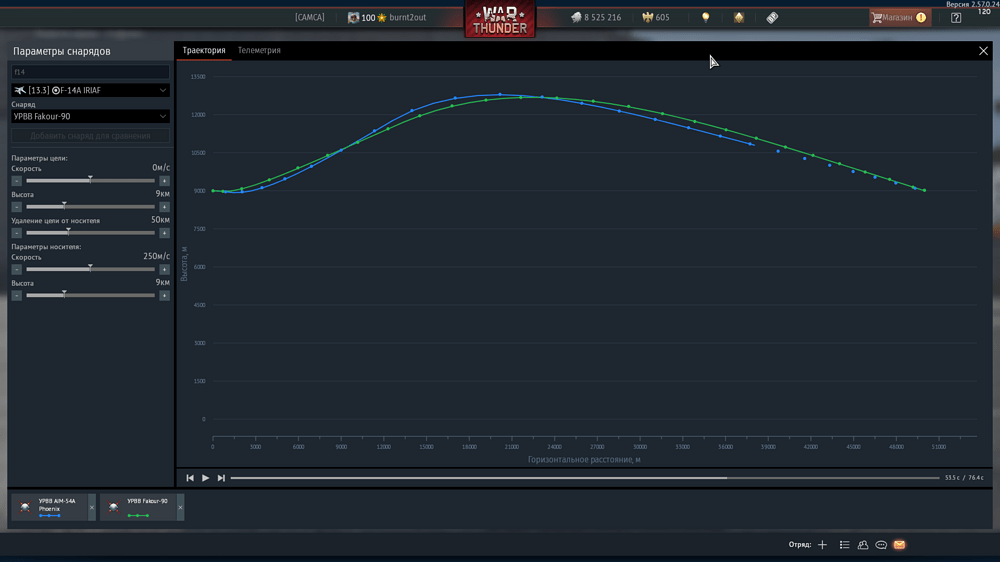The image size is (1000, 562).
Task: Adjust the carrier Высота slider
Action: [91, 295]
